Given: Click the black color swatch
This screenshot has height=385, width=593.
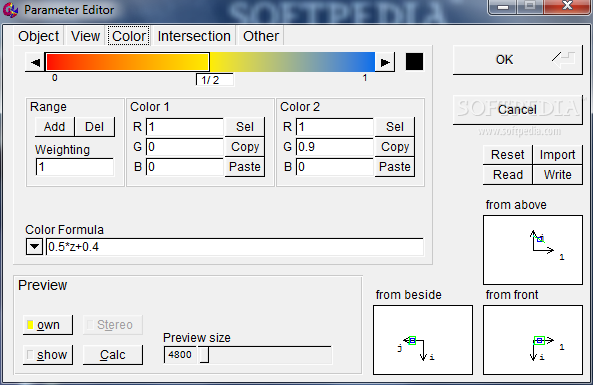Looking at the screenshot, I should [414, 61].
